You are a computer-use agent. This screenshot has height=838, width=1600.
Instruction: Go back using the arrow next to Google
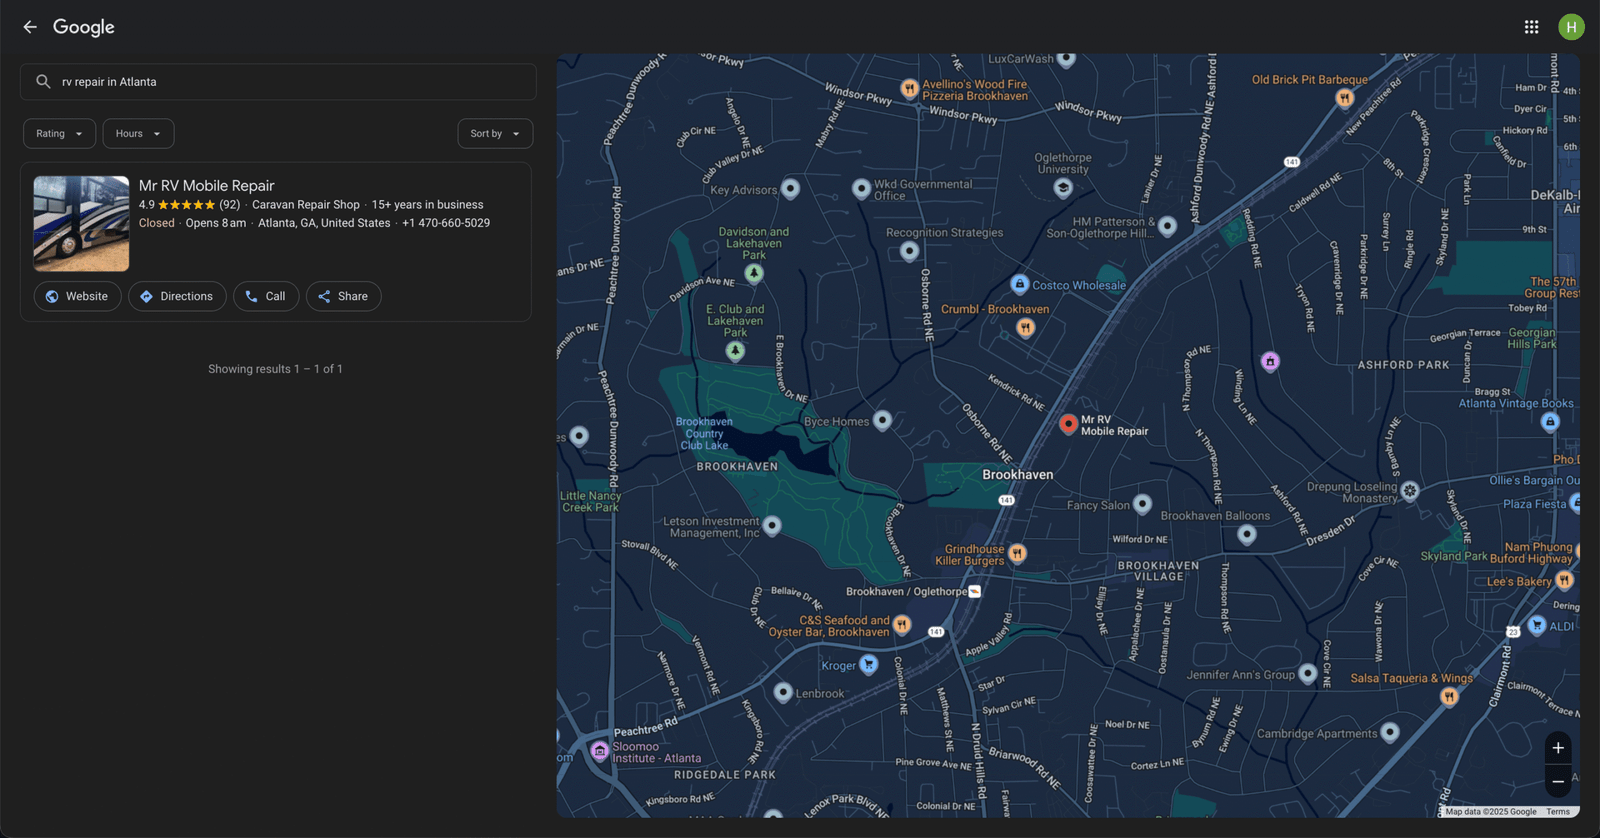tap(30, 27)
